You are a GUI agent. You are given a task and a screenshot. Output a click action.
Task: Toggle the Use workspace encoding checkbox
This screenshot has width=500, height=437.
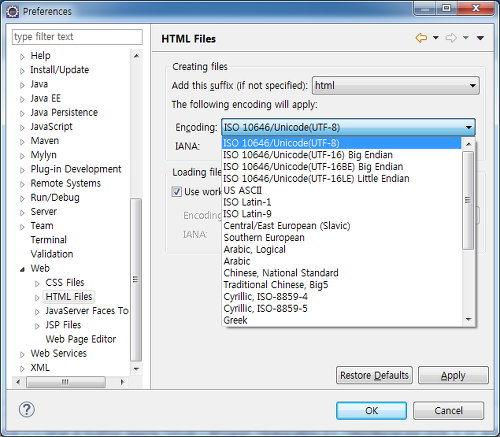click(x=176, y=192)
